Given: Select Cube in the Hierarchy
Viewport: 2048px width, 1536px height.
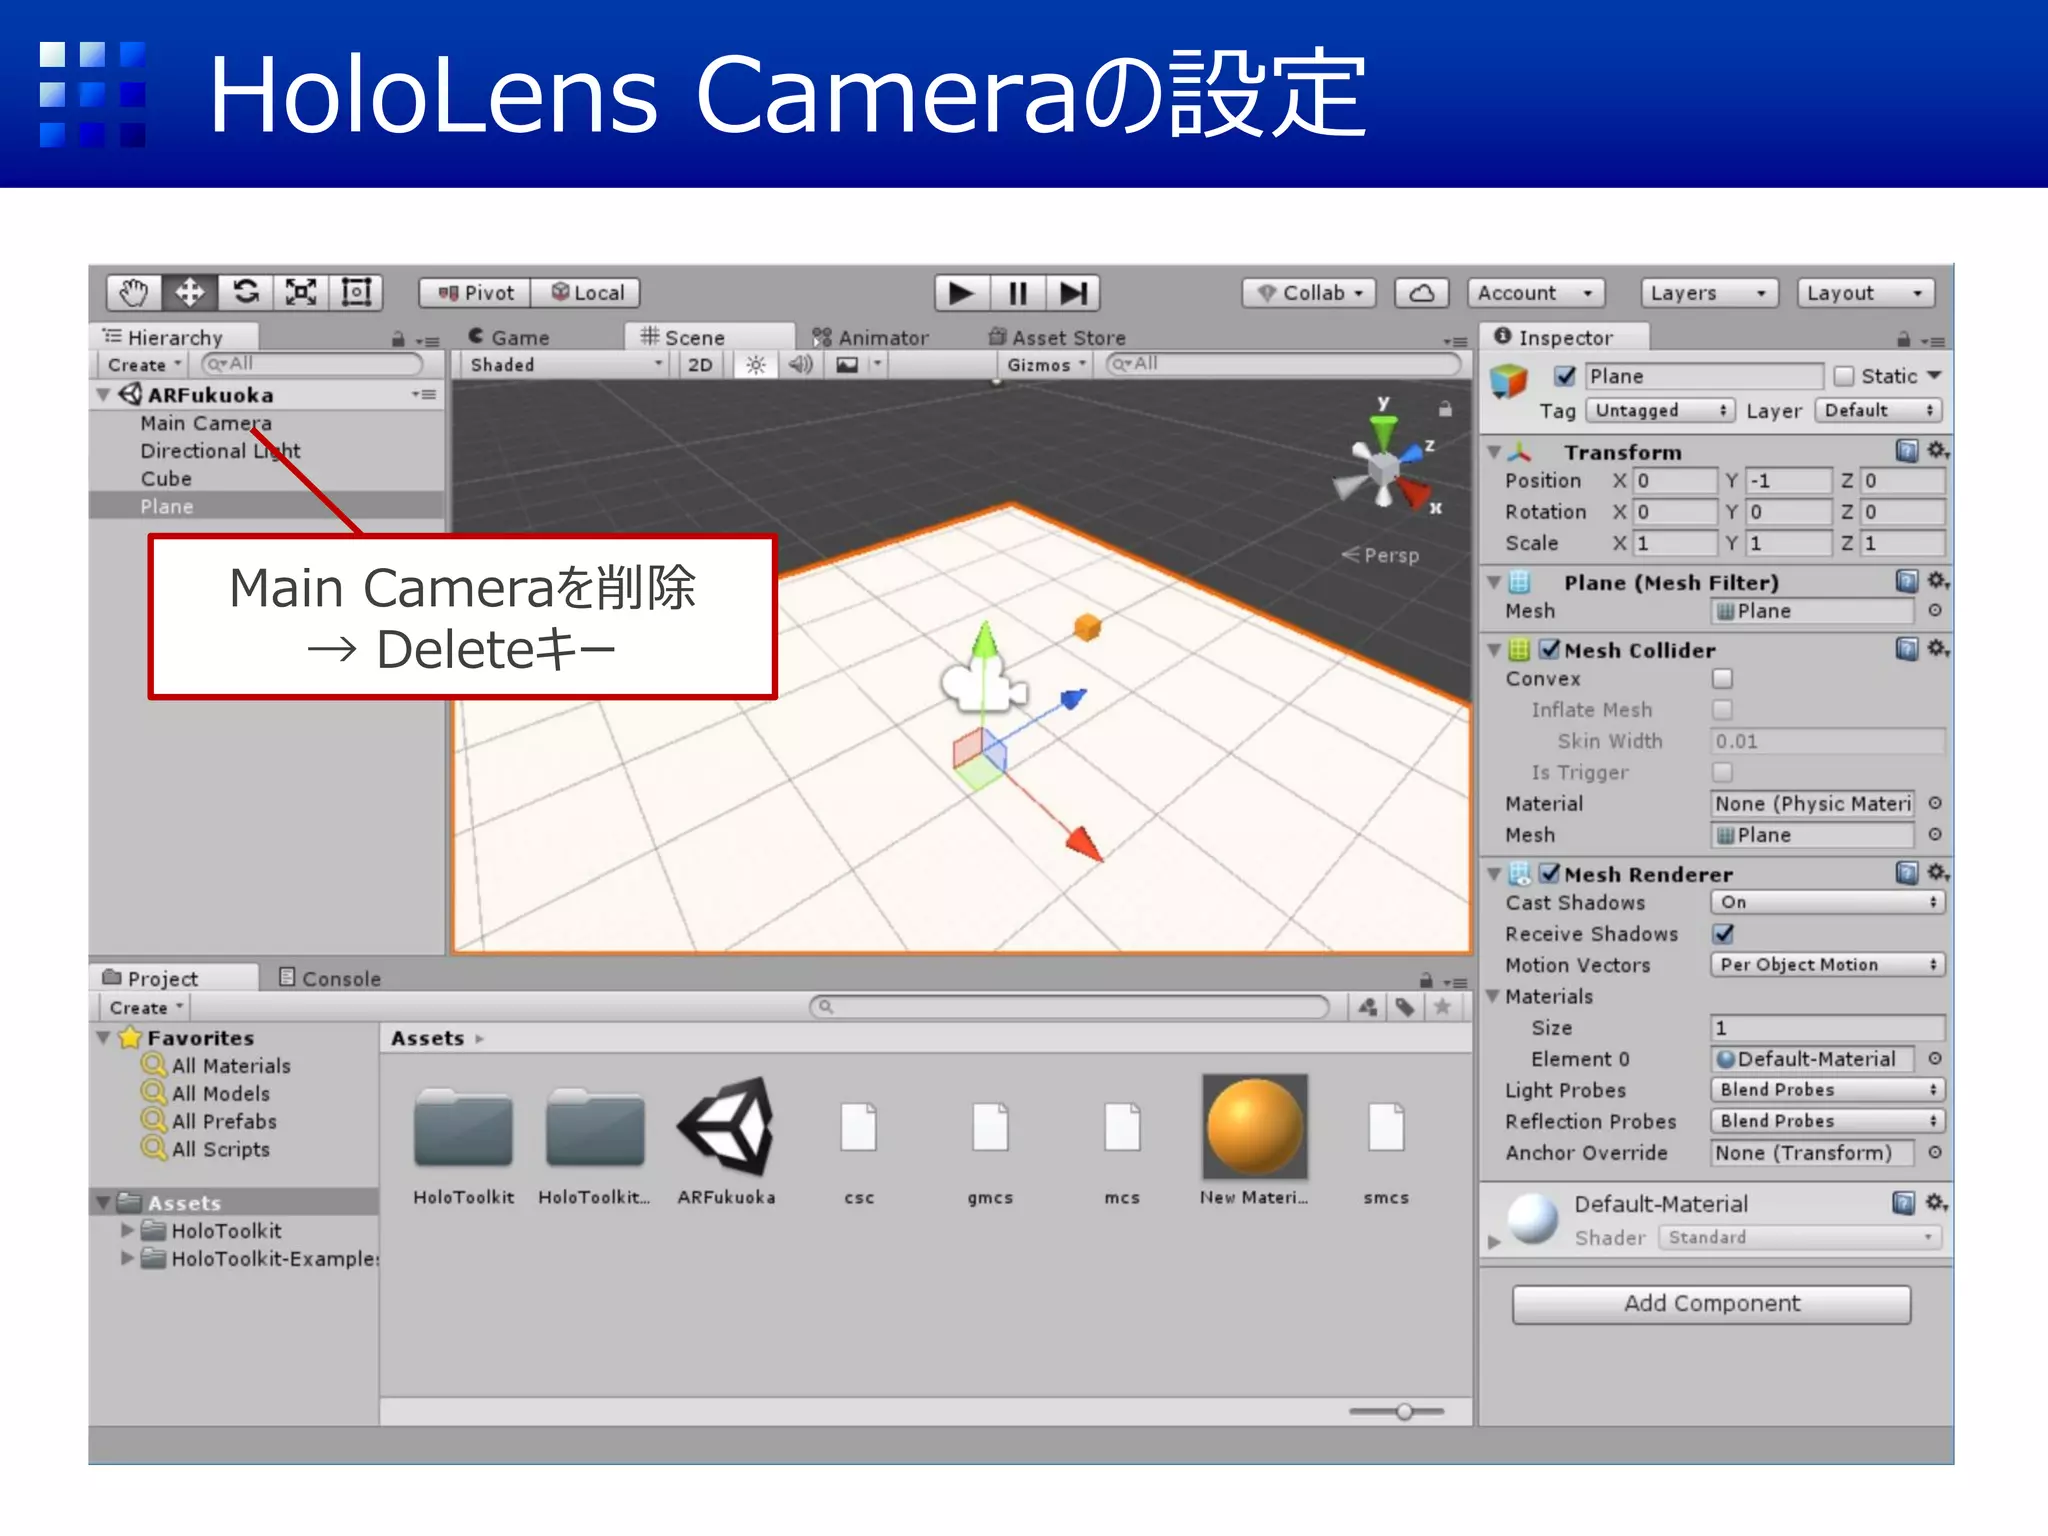Looking at the screenshot, I should click(166, 479).
